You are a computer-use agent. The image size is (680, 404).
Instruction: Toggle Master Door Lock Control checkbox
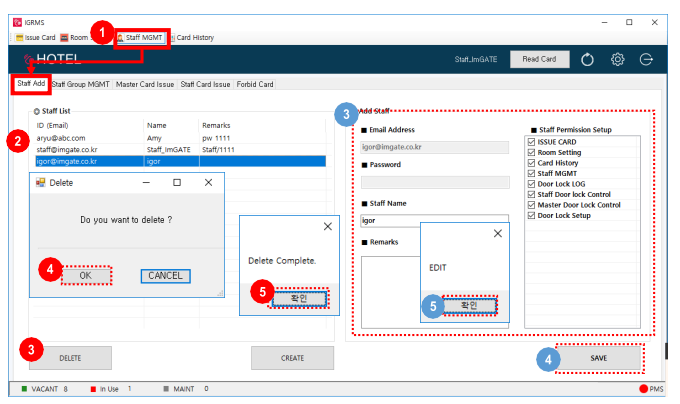click(x=531, y=205)
